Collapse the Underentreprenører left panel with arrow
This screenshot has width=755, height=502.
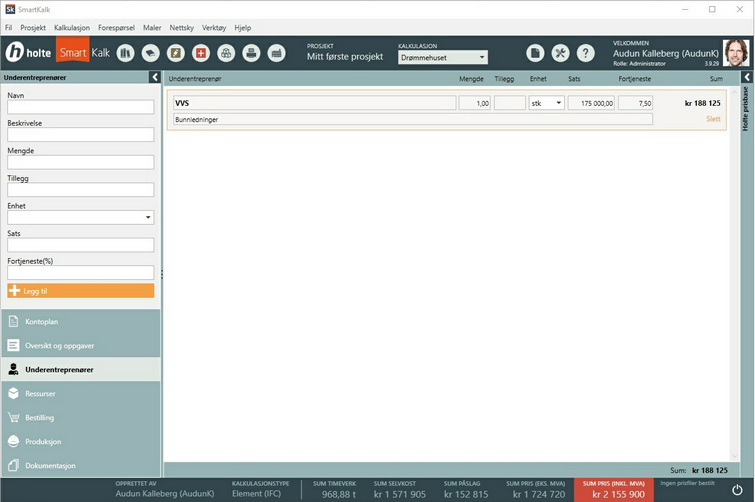tap(154, 77)
